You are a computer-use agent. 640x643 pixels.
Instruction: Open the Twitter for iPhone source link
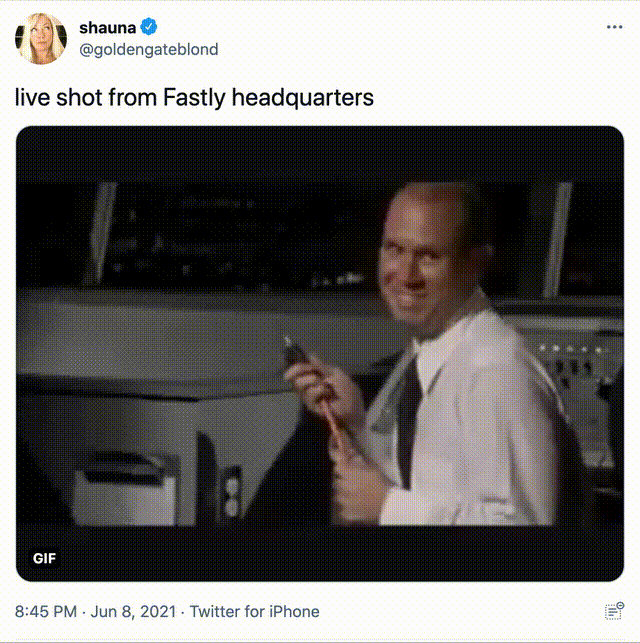click(254, 611)
